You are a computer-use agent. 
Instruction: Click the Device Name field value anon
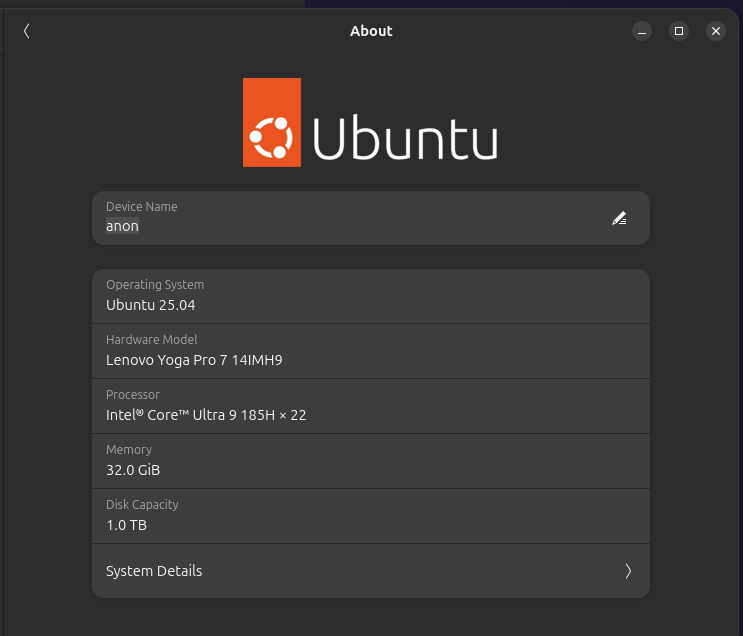pos(122,226)
